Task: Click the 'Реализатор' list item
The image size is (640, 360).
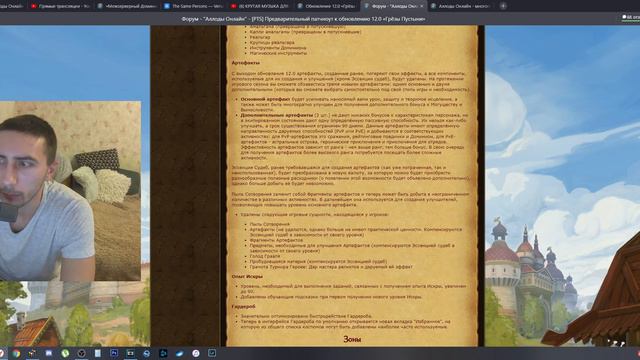Action: [x=260, y=37]
